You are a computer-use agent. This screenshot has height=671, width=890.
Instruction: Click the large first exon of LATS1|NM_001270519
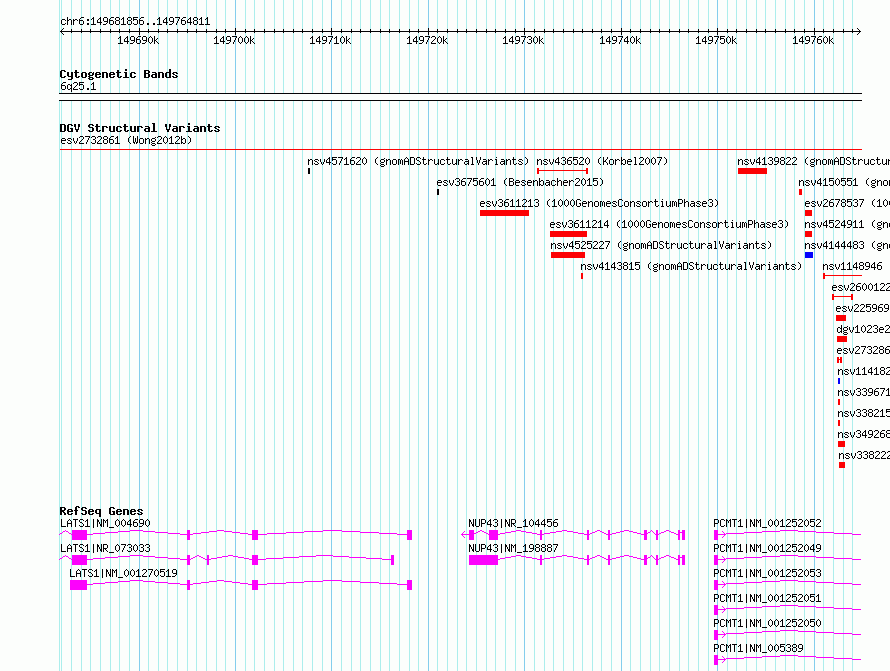point(78,585)
